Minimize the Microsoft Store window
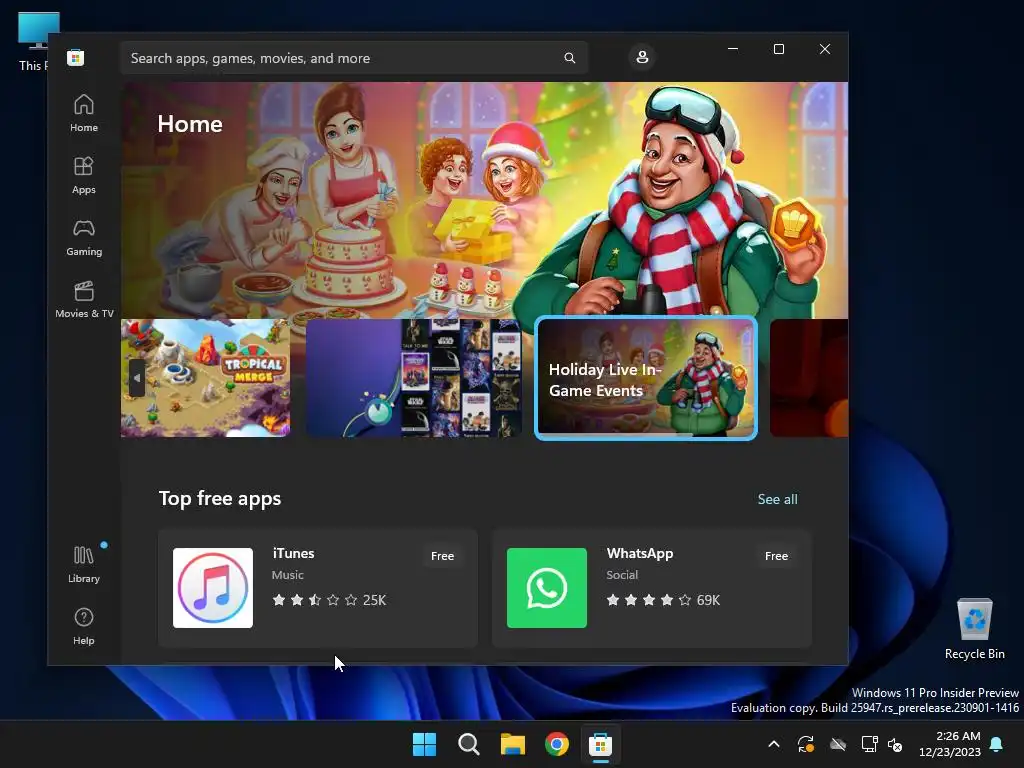Viewport: 1024px width, 768px height. point(733,49)
